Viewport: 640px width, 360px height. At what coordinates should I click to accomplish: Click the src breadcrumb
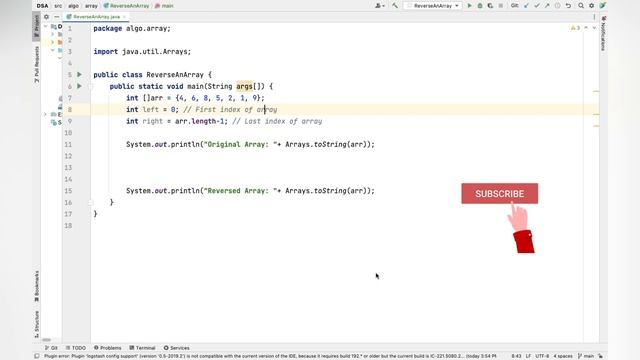pos(58,6)
